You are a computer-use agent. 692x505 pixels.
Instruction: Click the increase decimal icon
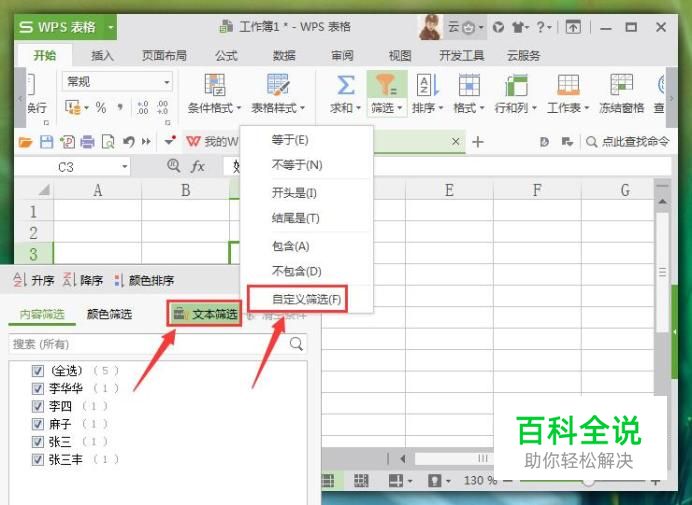tap(143, 107)
